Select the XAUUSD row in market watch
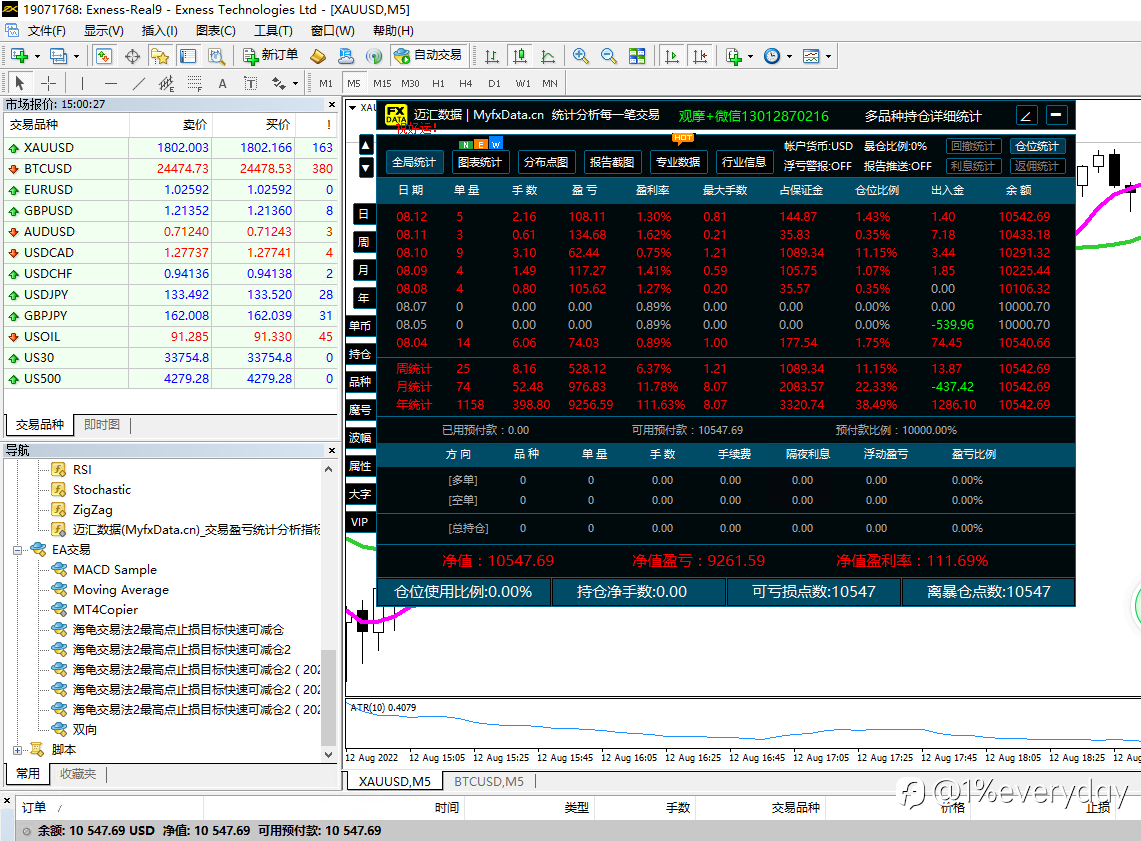 point(172,148)
